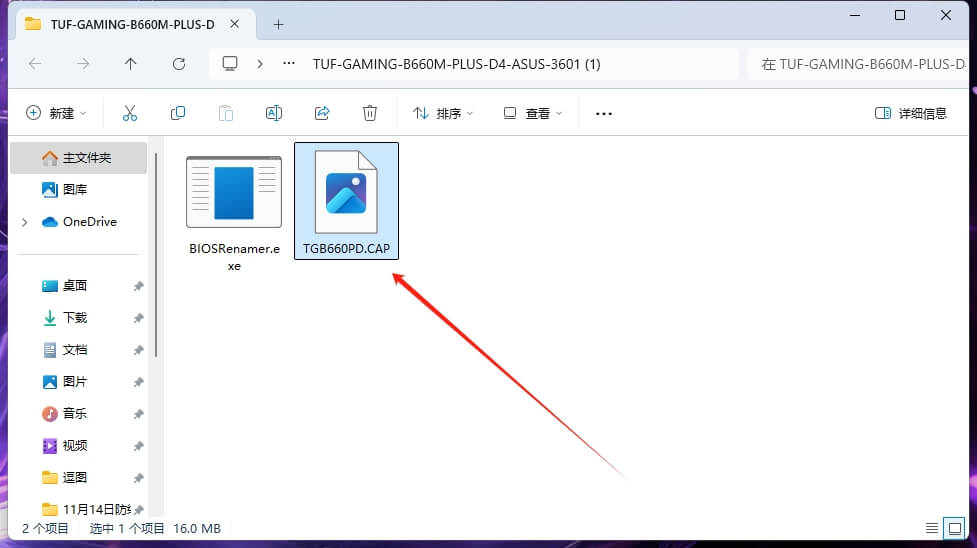Switch to large icons view layout
Screen dimensions: 977x548
pyautogui.click(x=954, y=528)
